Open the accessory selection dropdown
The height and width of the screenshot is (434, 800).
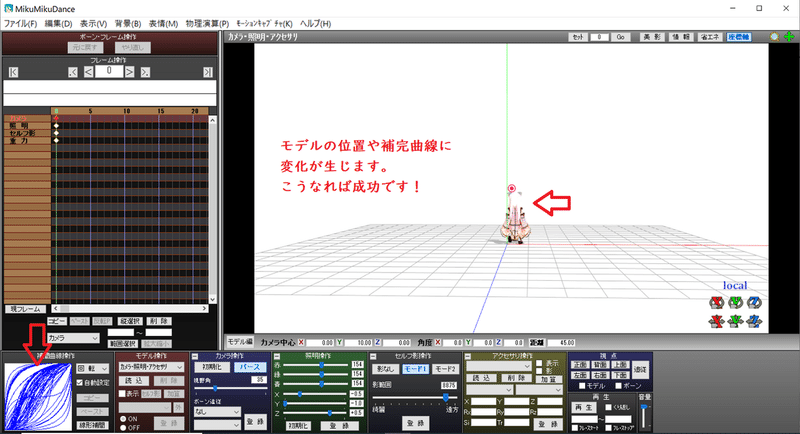click(499, 366)
